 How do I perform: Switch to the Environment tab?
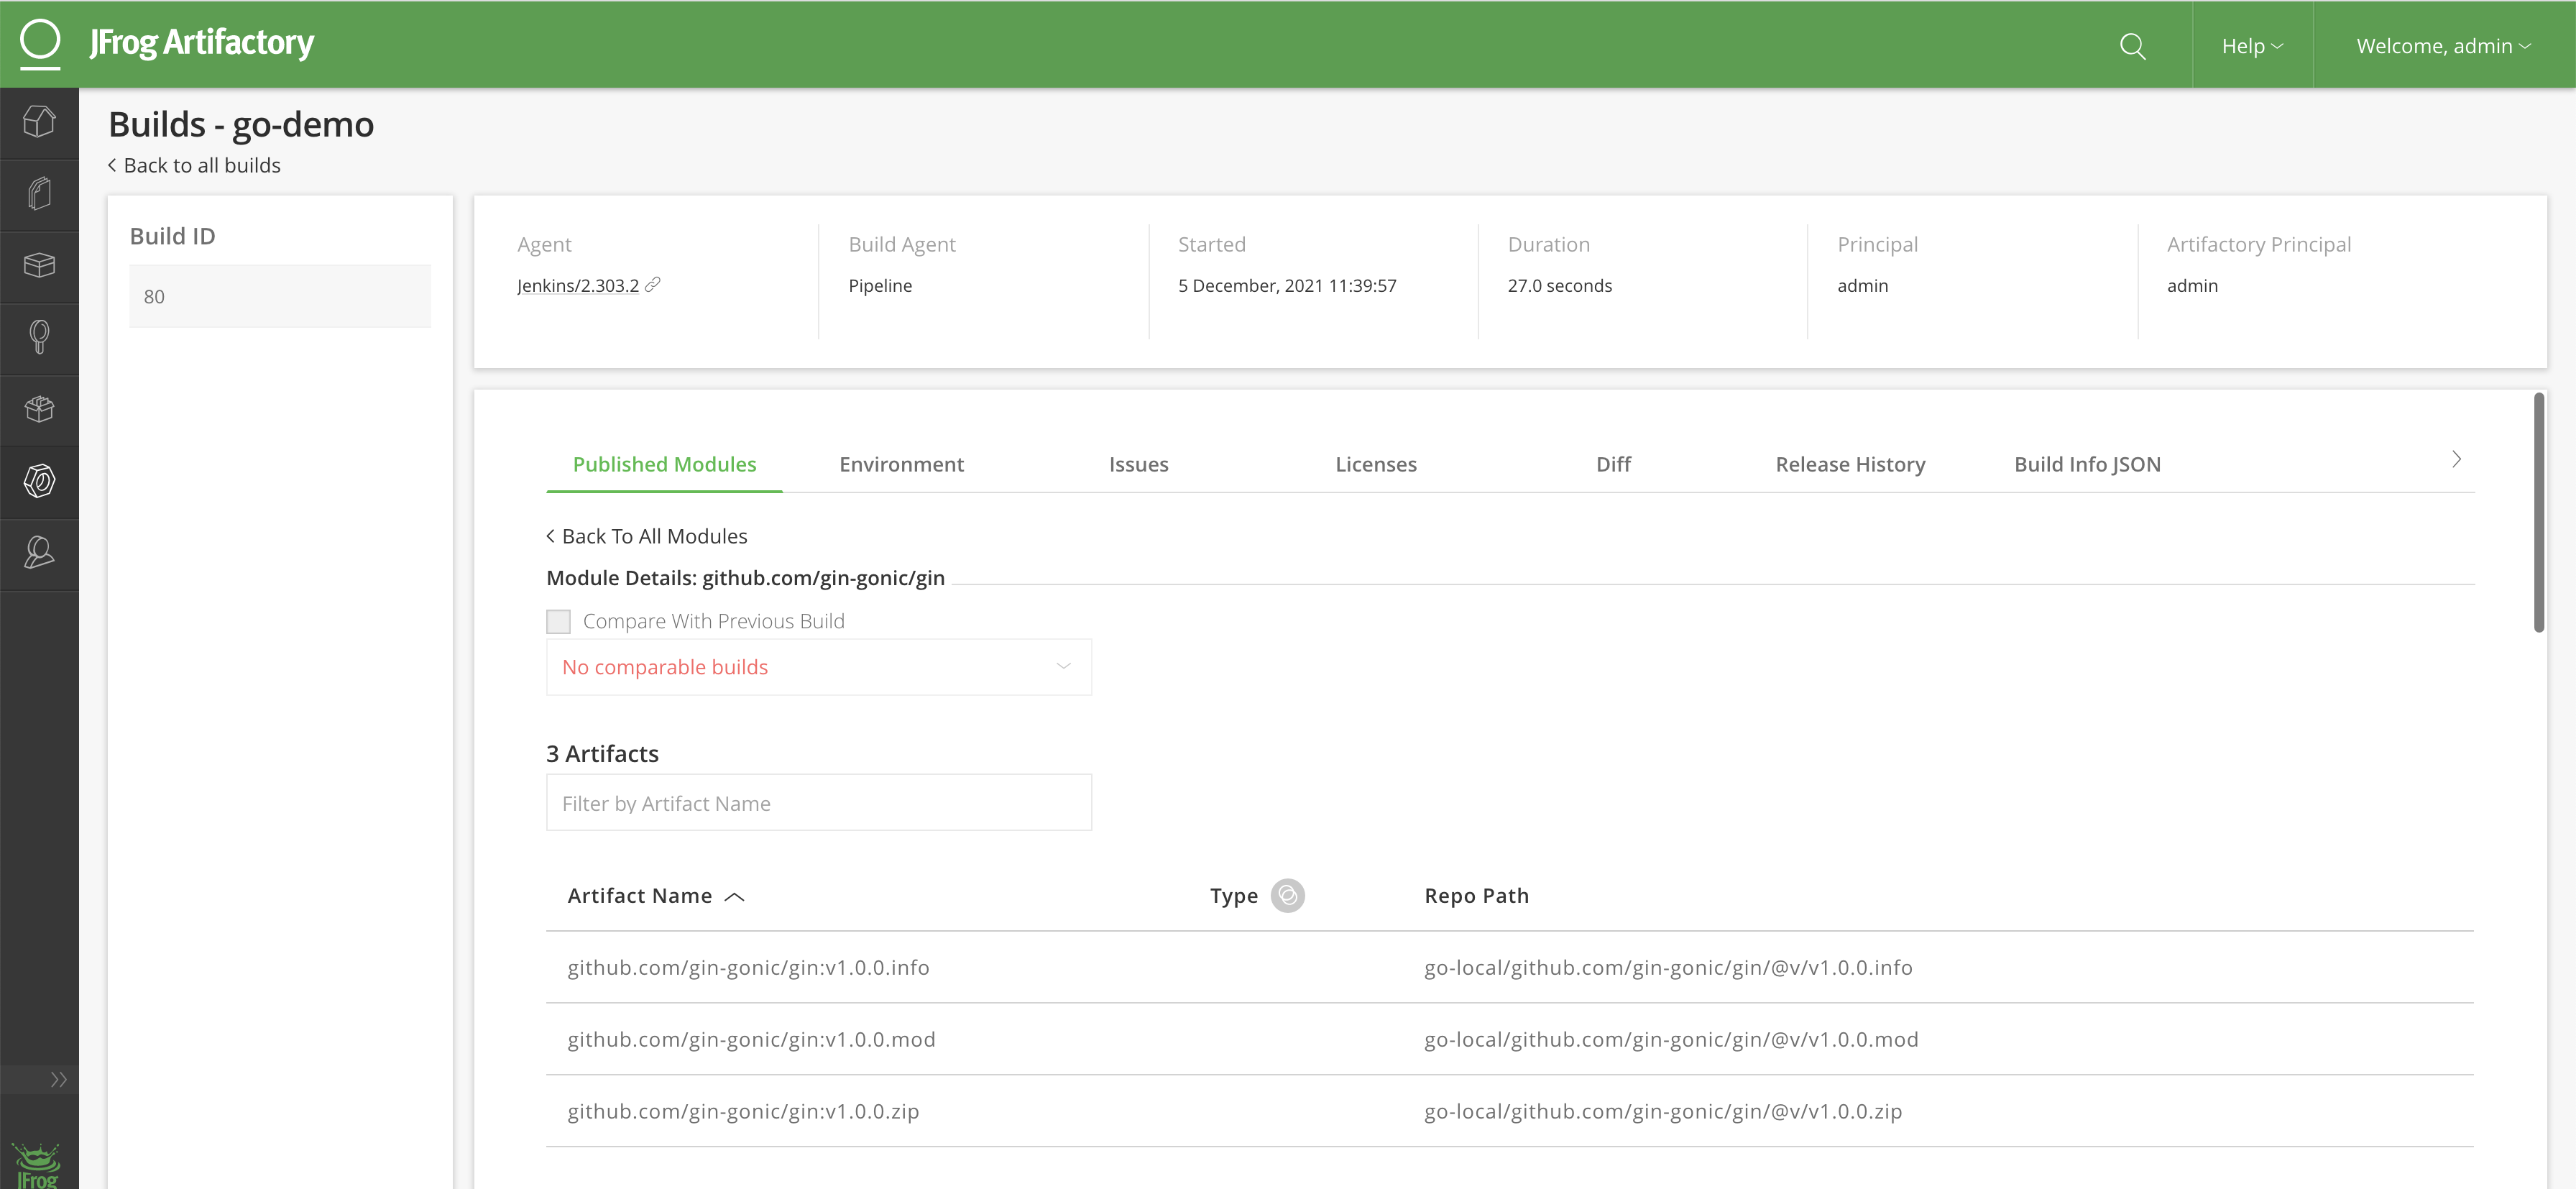901,464
